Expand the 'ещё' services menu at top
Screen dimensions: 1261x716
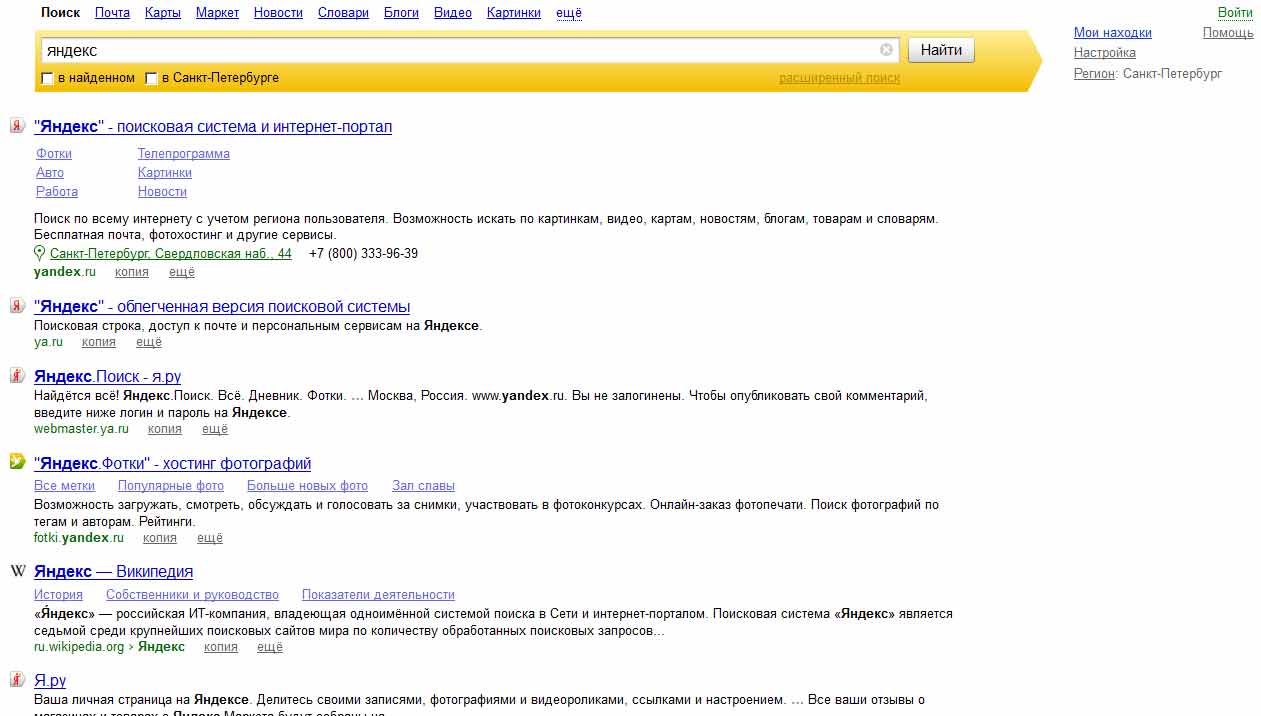[x=569, y=13]
